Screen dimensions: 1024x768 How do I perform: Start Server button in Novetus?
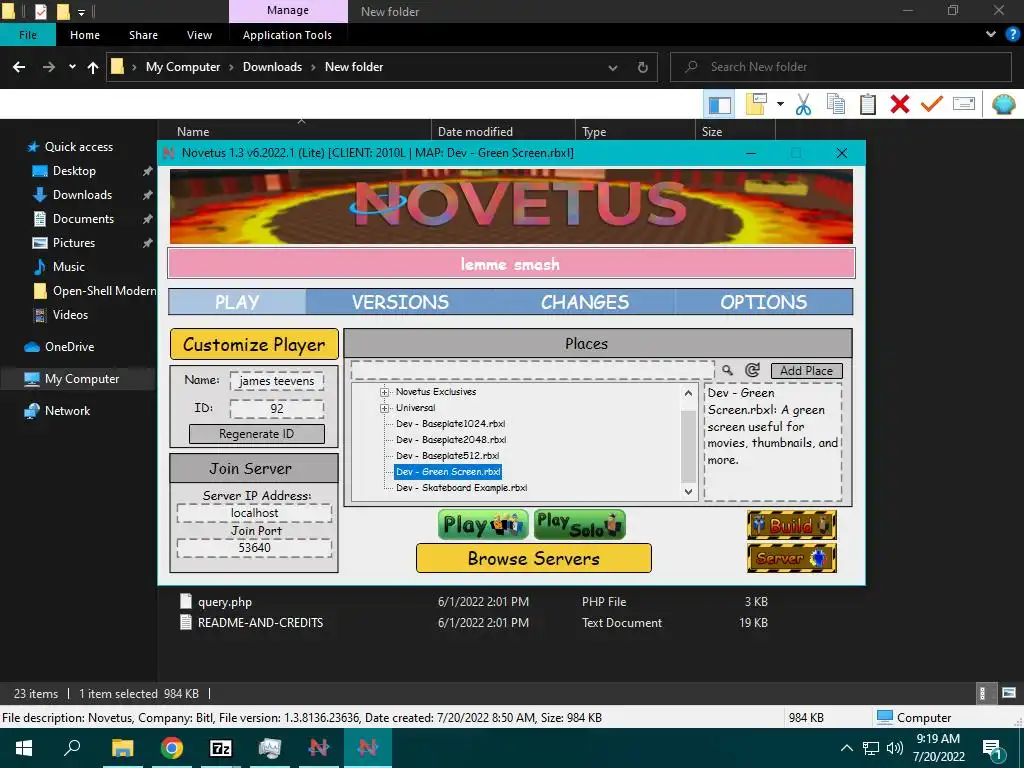(792, 558)
